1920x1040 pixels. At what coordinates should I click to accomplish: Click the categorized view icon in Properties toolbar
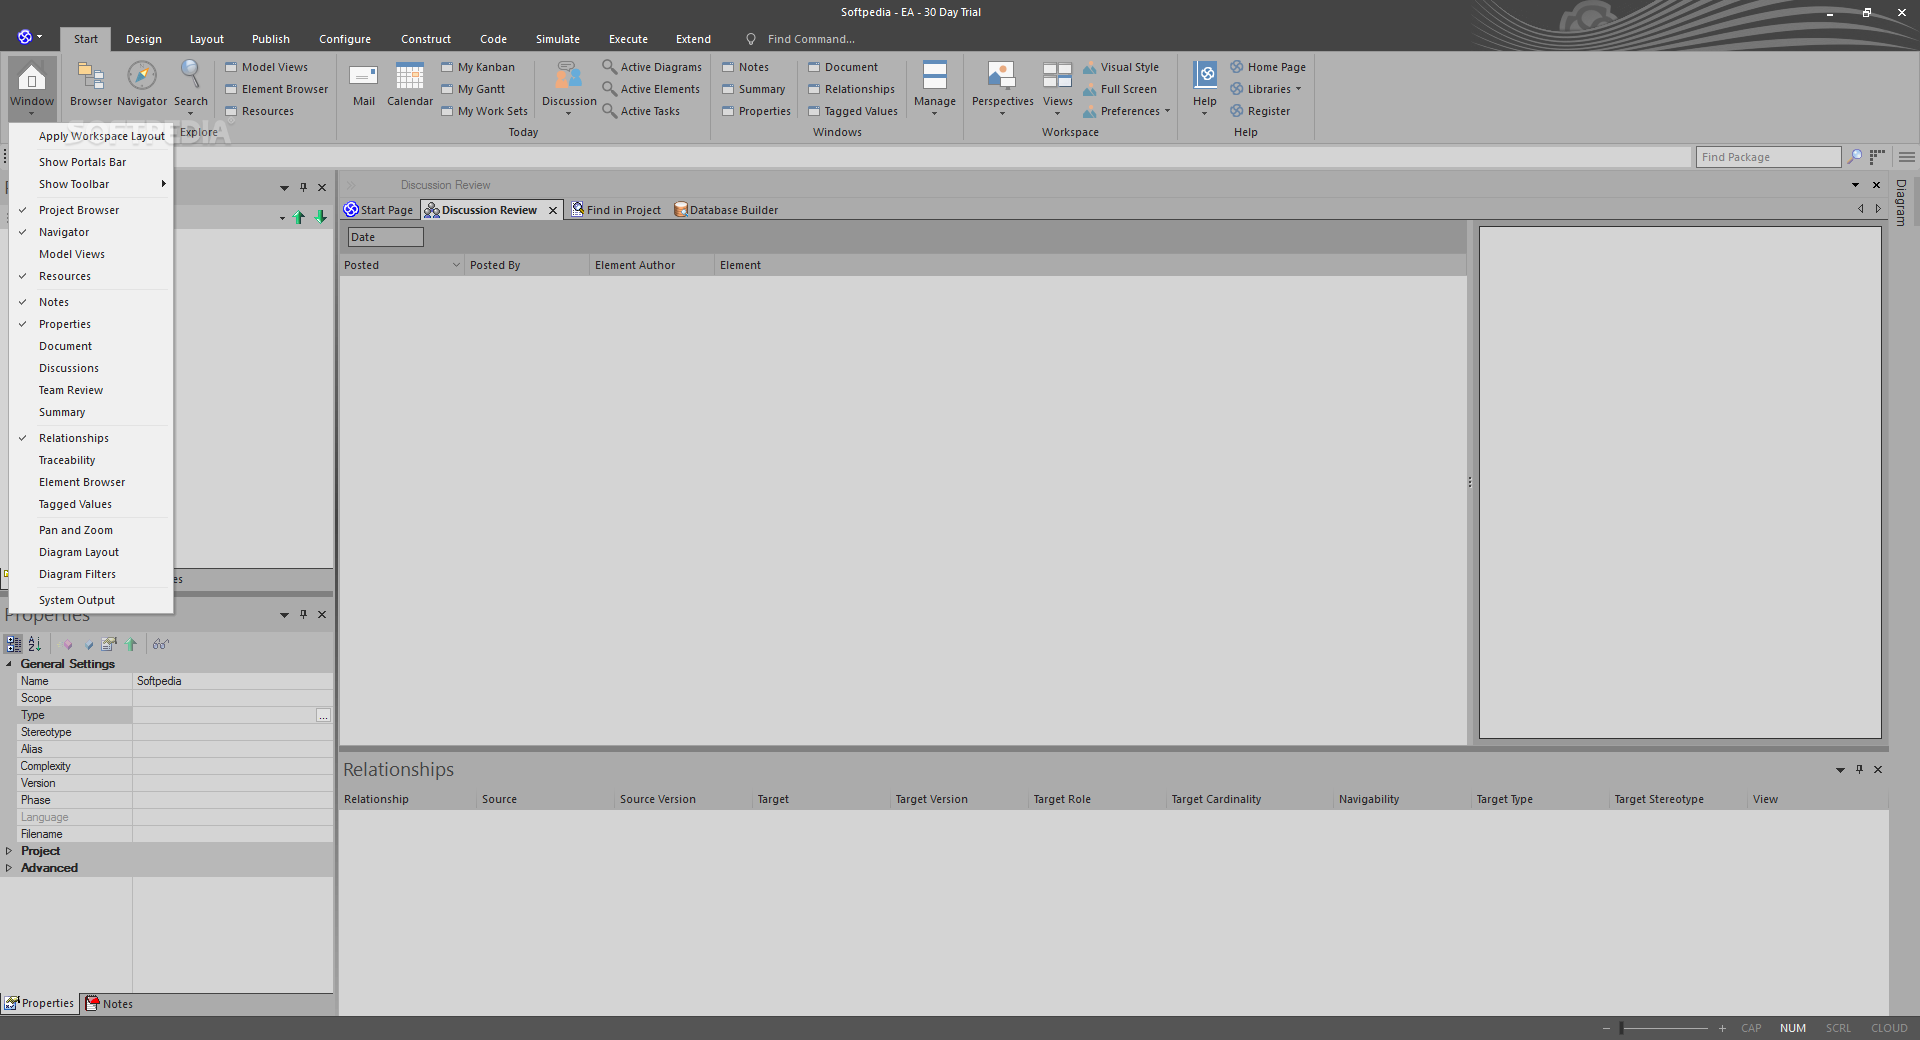tap(14, 644)
